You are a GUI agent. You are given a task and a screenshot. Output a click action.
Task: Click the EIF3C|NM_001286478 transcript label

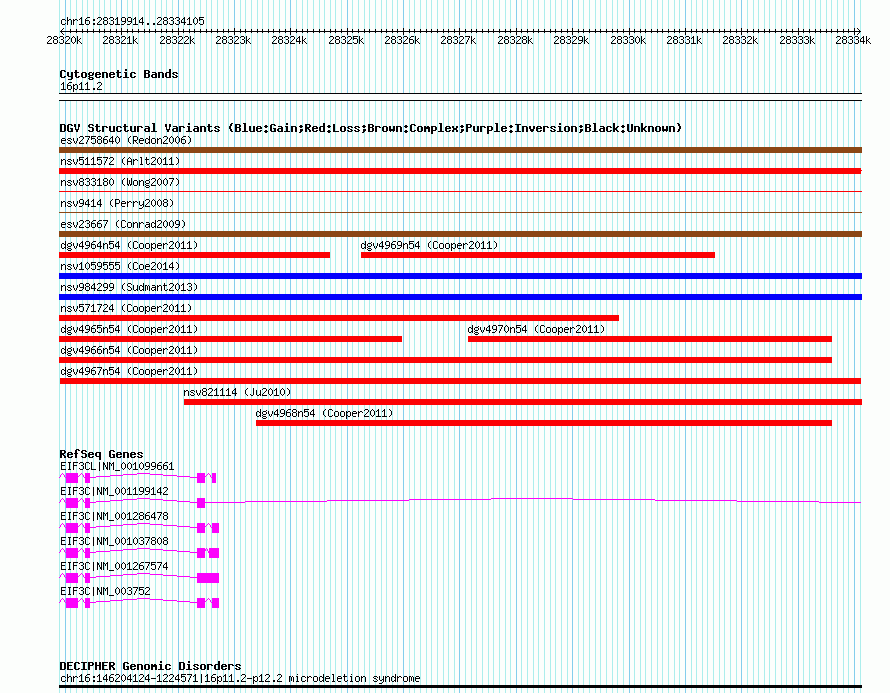[x=114, y=516]
